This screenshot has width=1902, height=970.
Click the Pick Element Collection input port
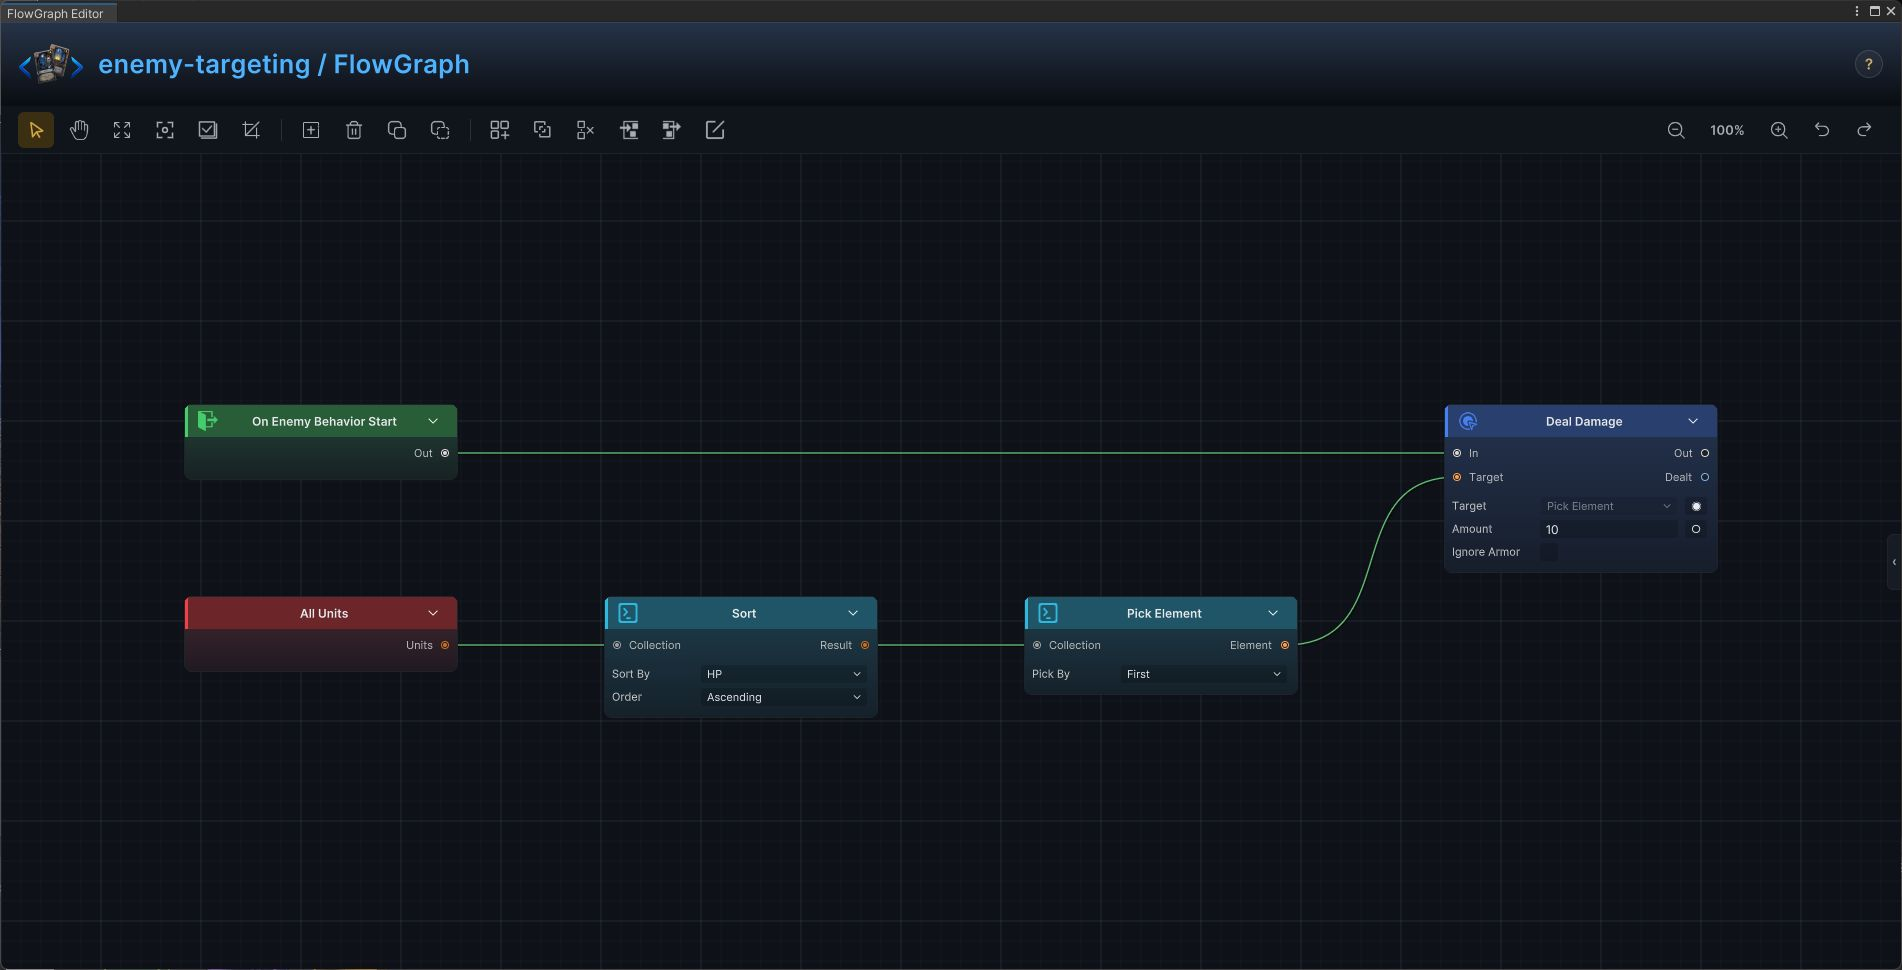[x=1037, y=645]
